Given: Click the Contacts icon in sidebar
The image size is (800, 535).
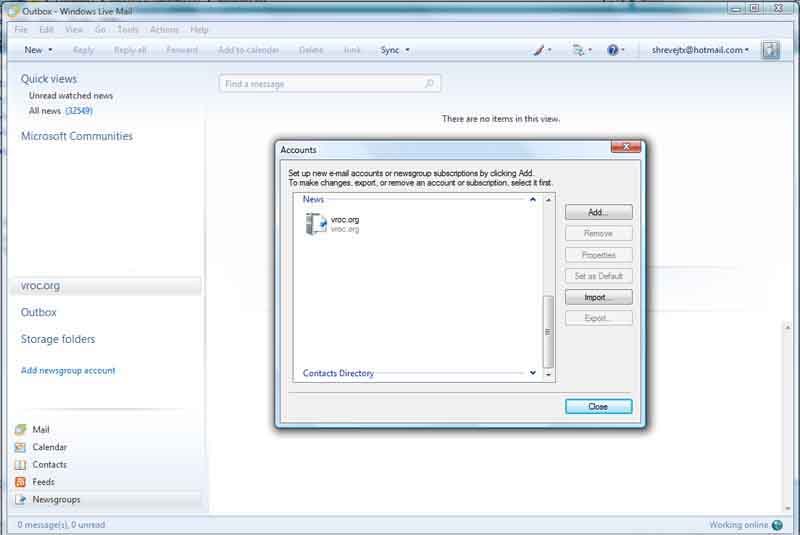Looking at the screenshot, I should [20, 465].
